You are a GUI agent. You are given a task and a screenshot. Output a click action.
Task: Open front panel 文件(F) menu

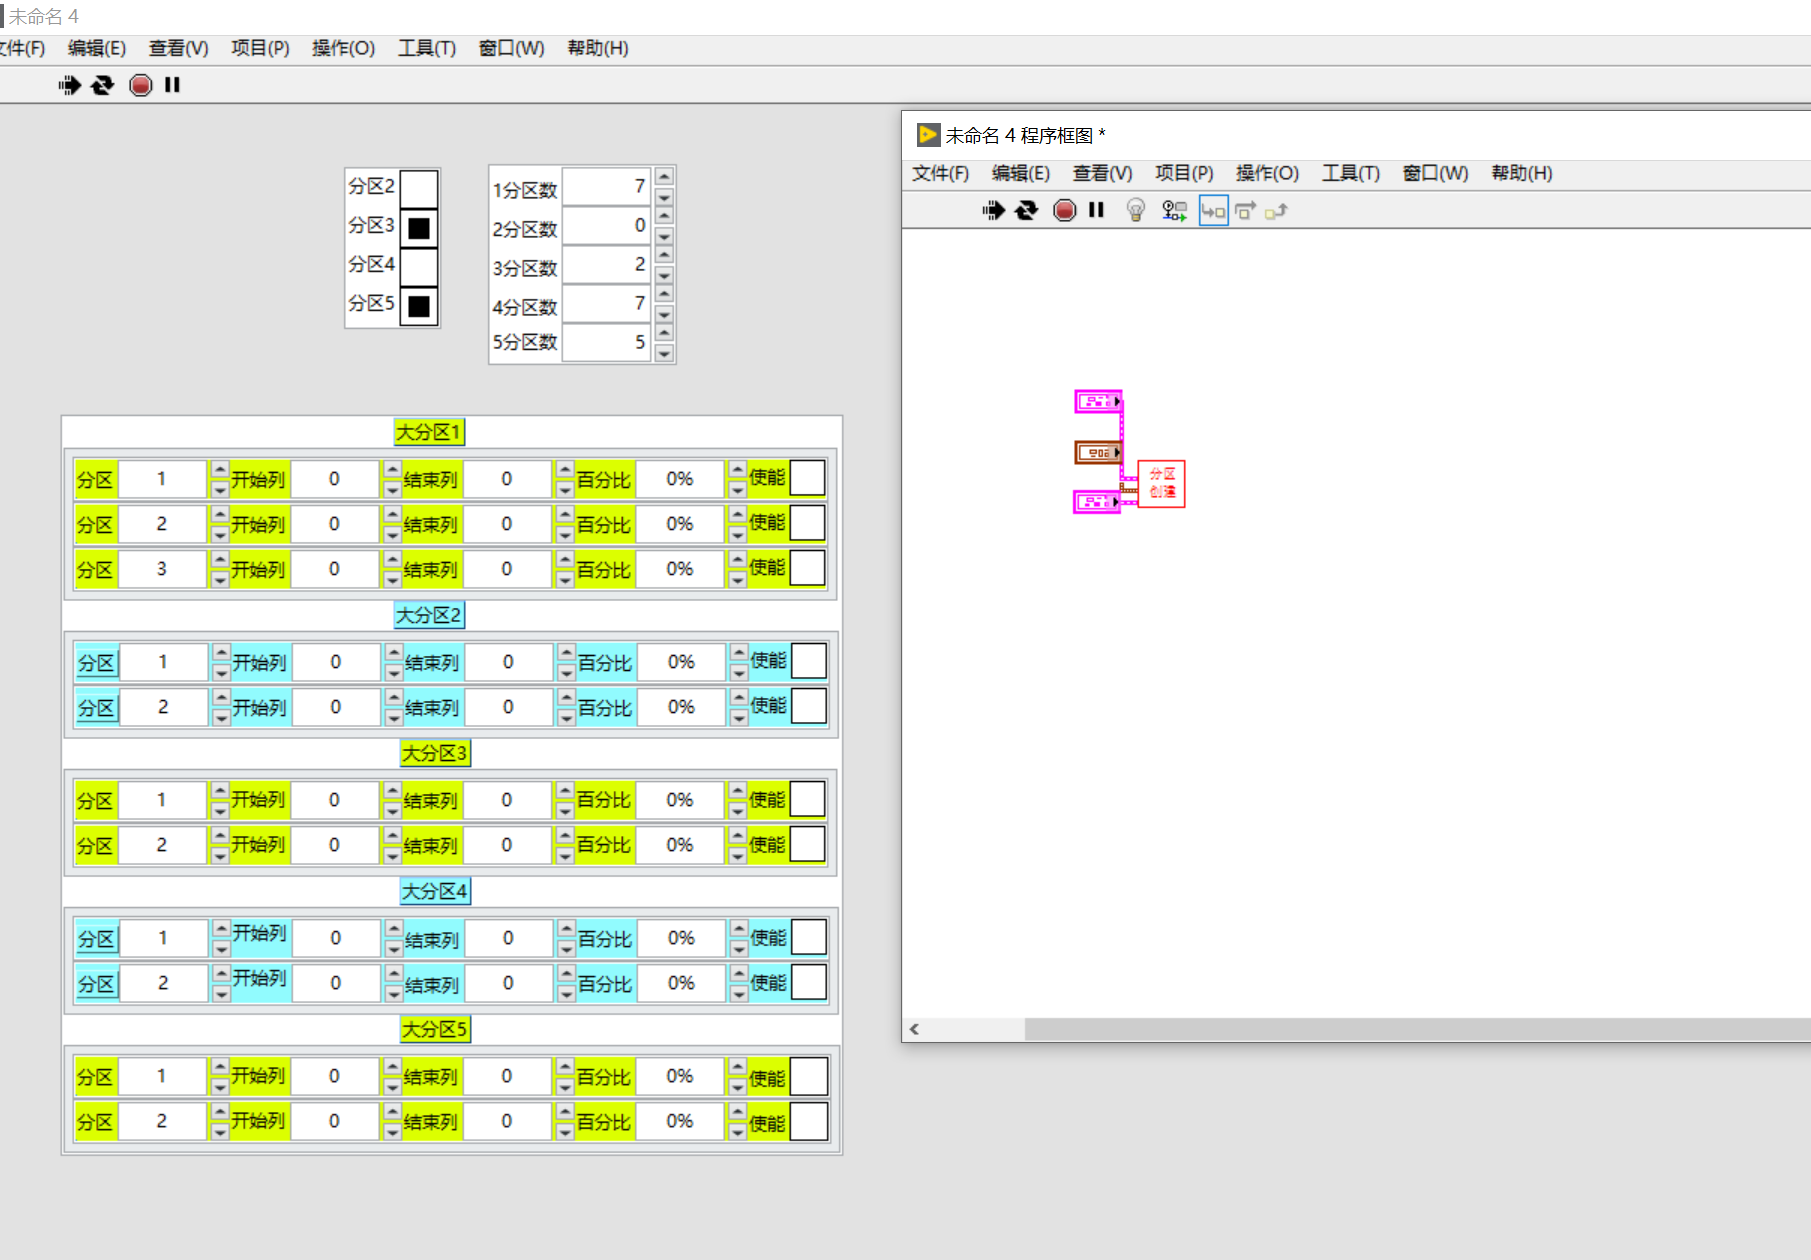[x=22, y=48]
